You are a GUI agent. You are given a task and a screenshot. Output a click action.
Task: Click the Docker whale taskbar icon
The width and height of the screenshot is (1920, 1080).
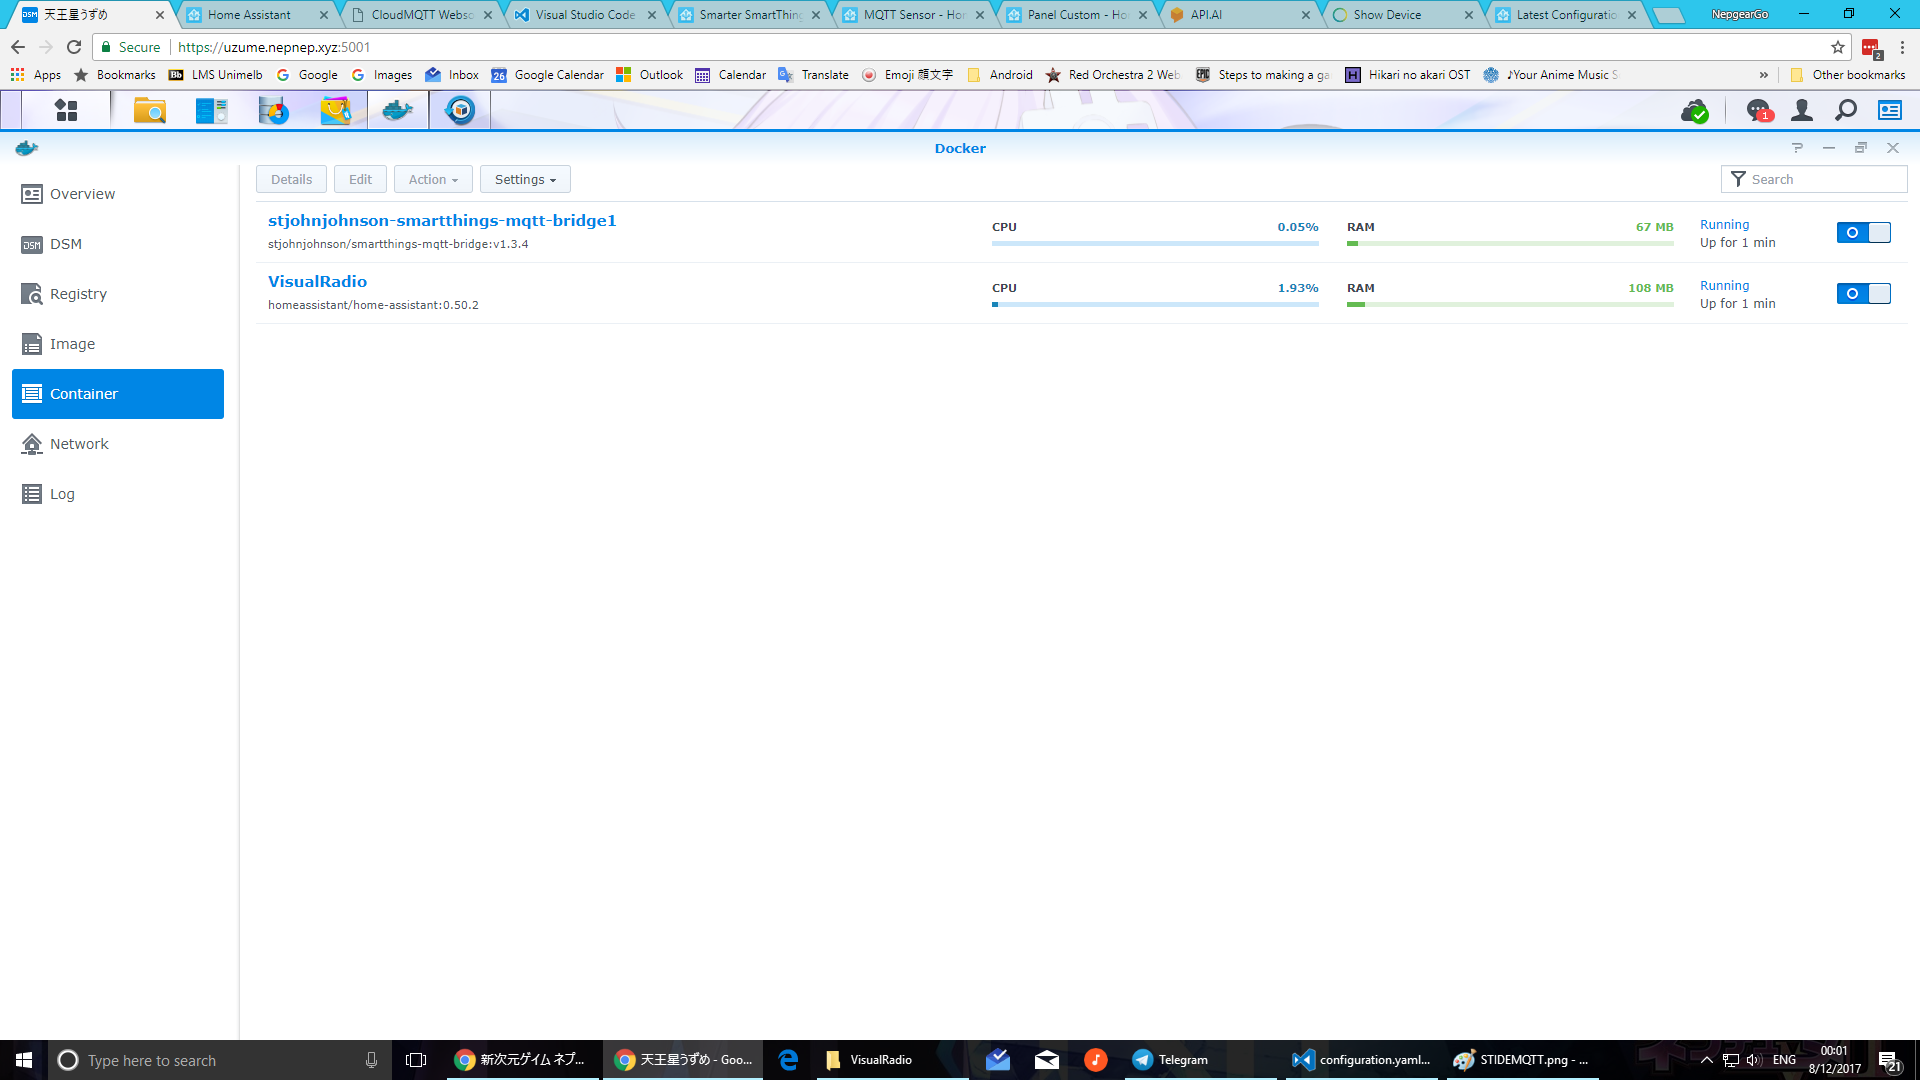pyautogui.click(x=398, y=111)
